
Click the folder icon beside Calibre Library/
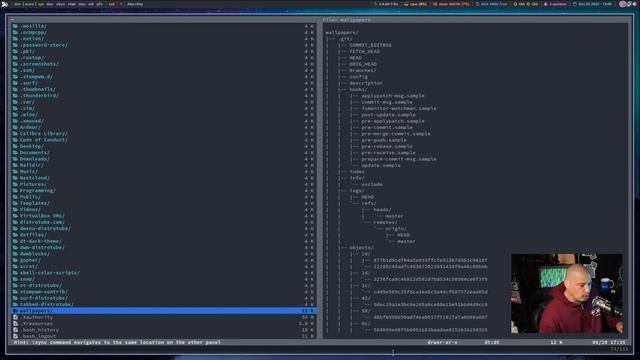tap(15, 133)
